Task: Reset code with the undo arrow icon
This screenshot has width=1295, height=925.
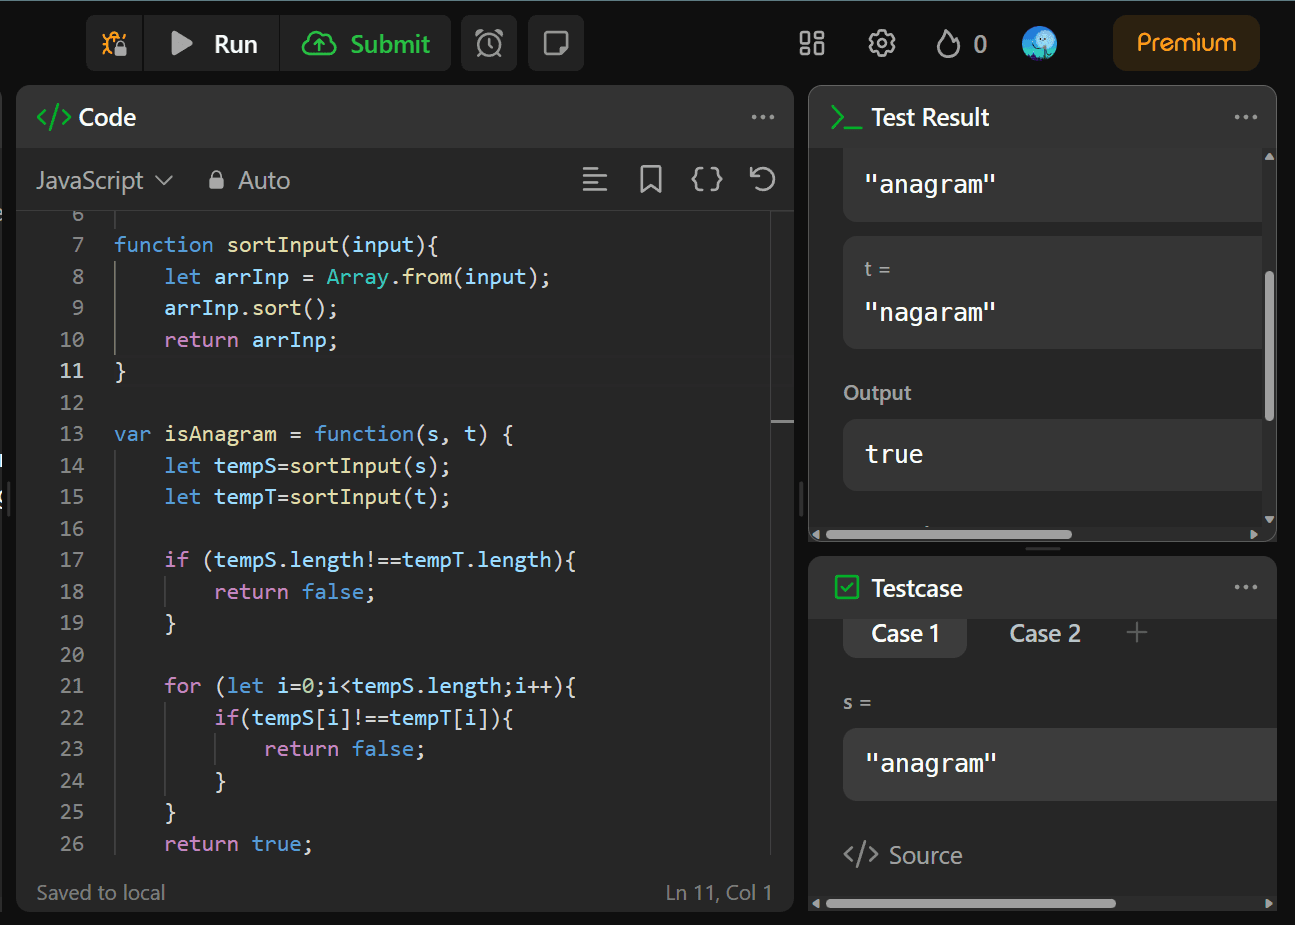Action: 762,179
